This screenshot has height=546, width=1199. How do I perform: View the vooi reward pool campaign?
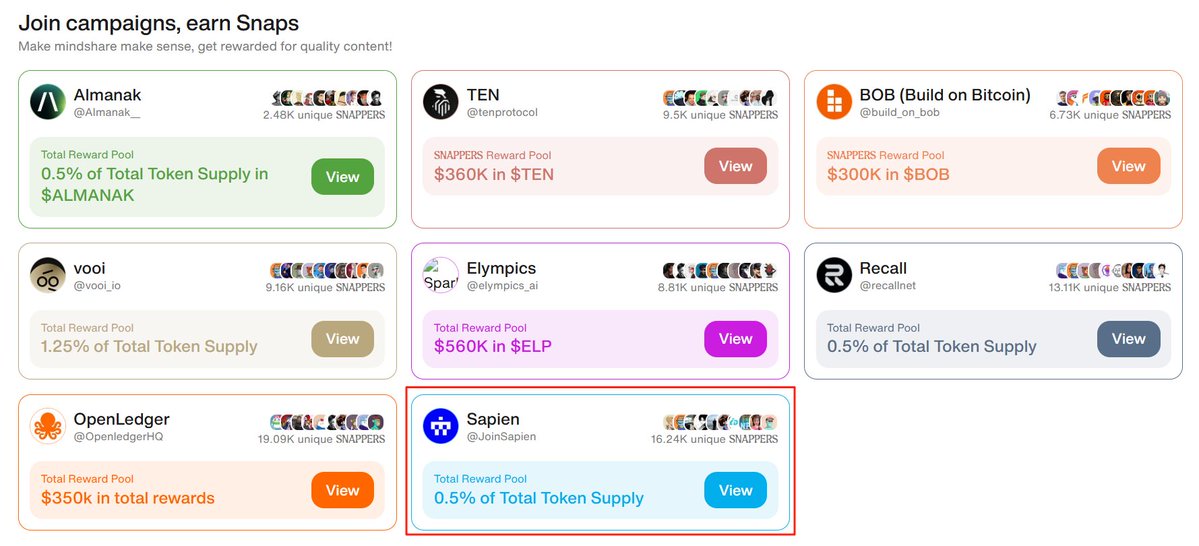[x=343, y=339]
